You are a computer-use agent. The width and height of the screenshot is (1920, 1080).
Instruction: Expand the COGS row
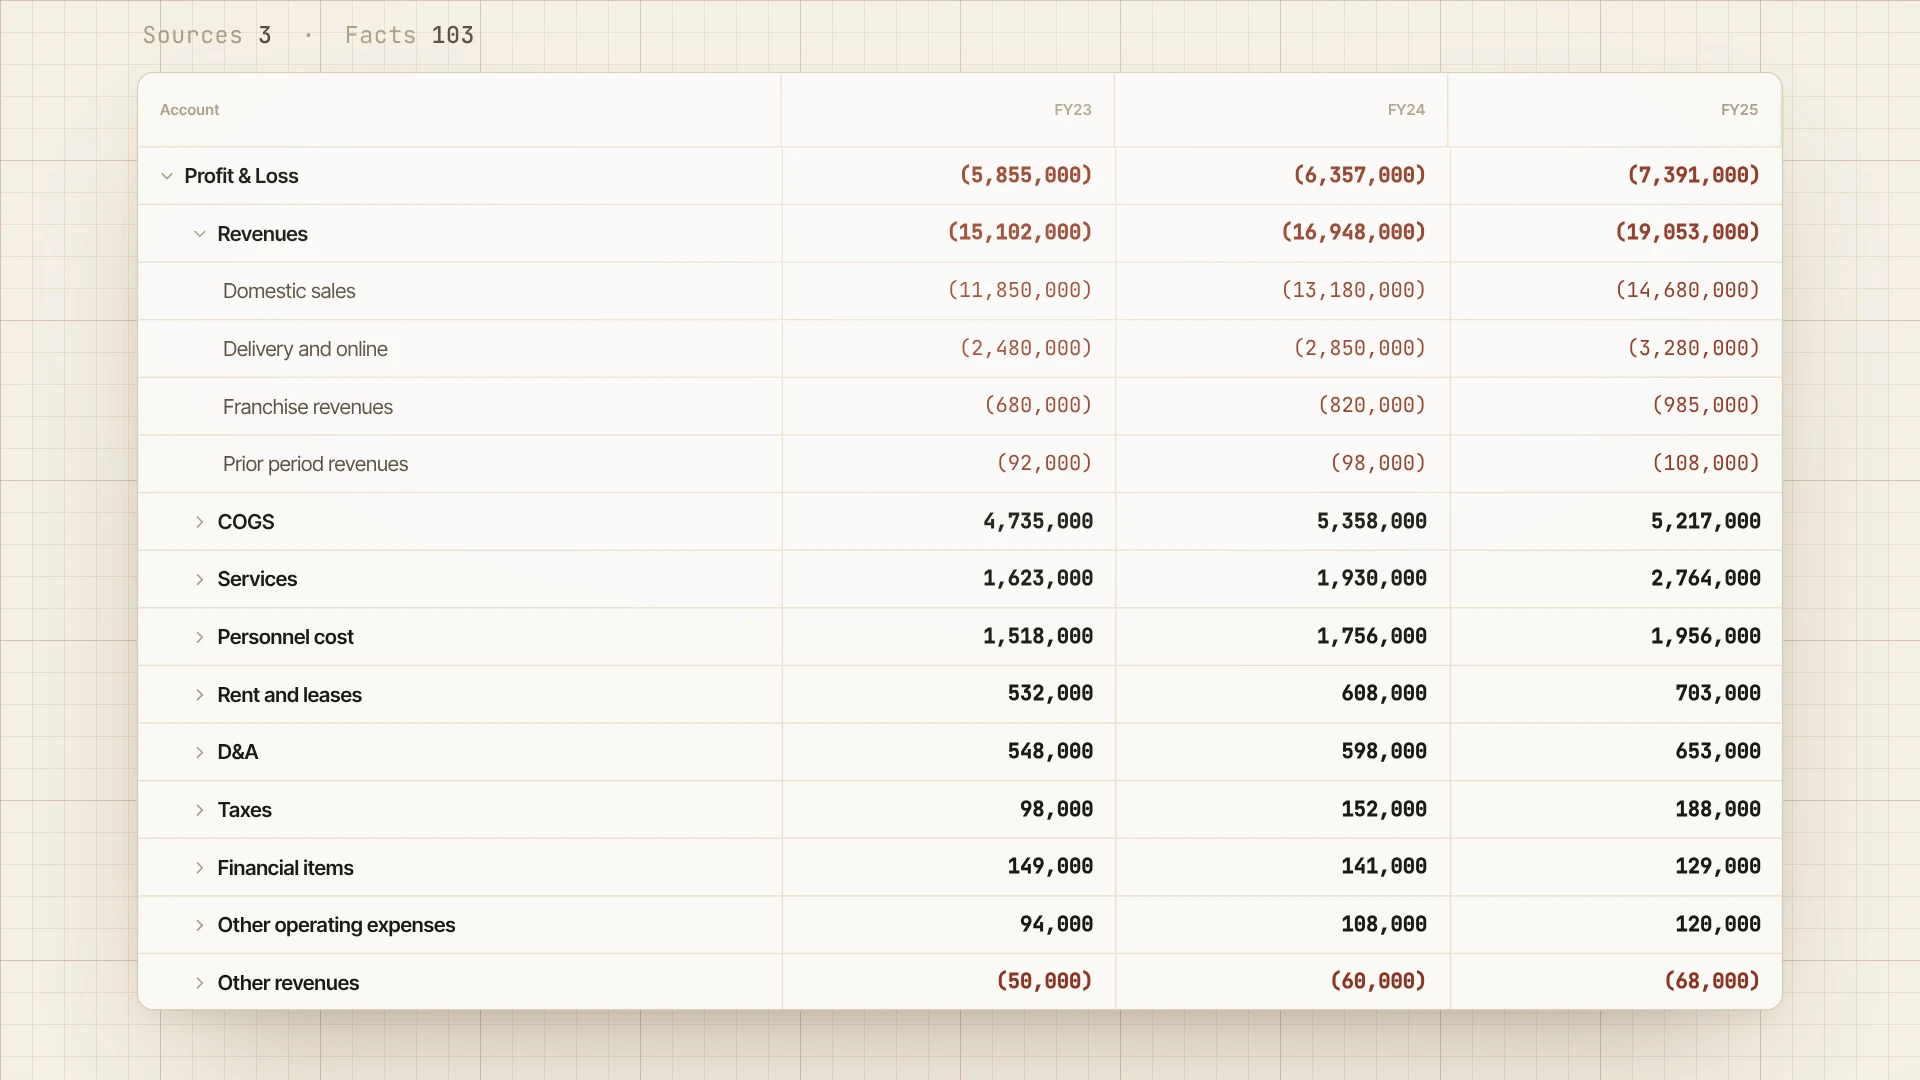pos(200,522)
